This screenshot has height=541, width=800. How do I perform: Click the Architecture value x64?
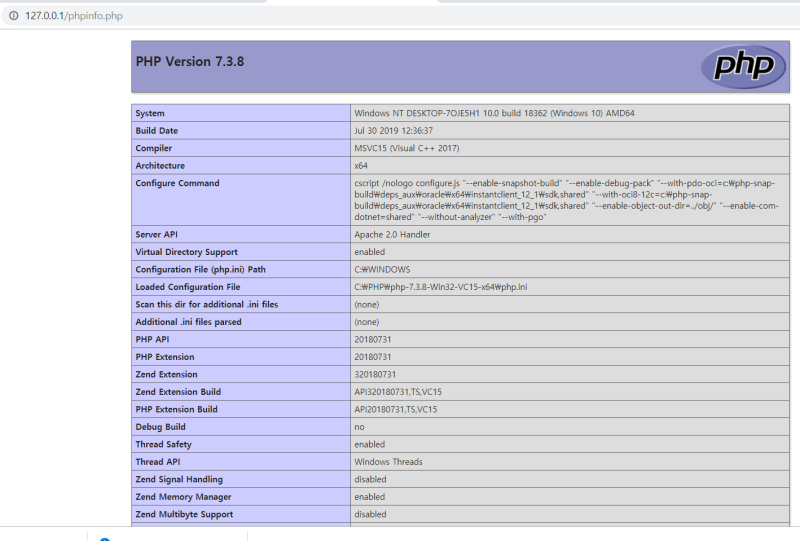click(x=360, y=166)
